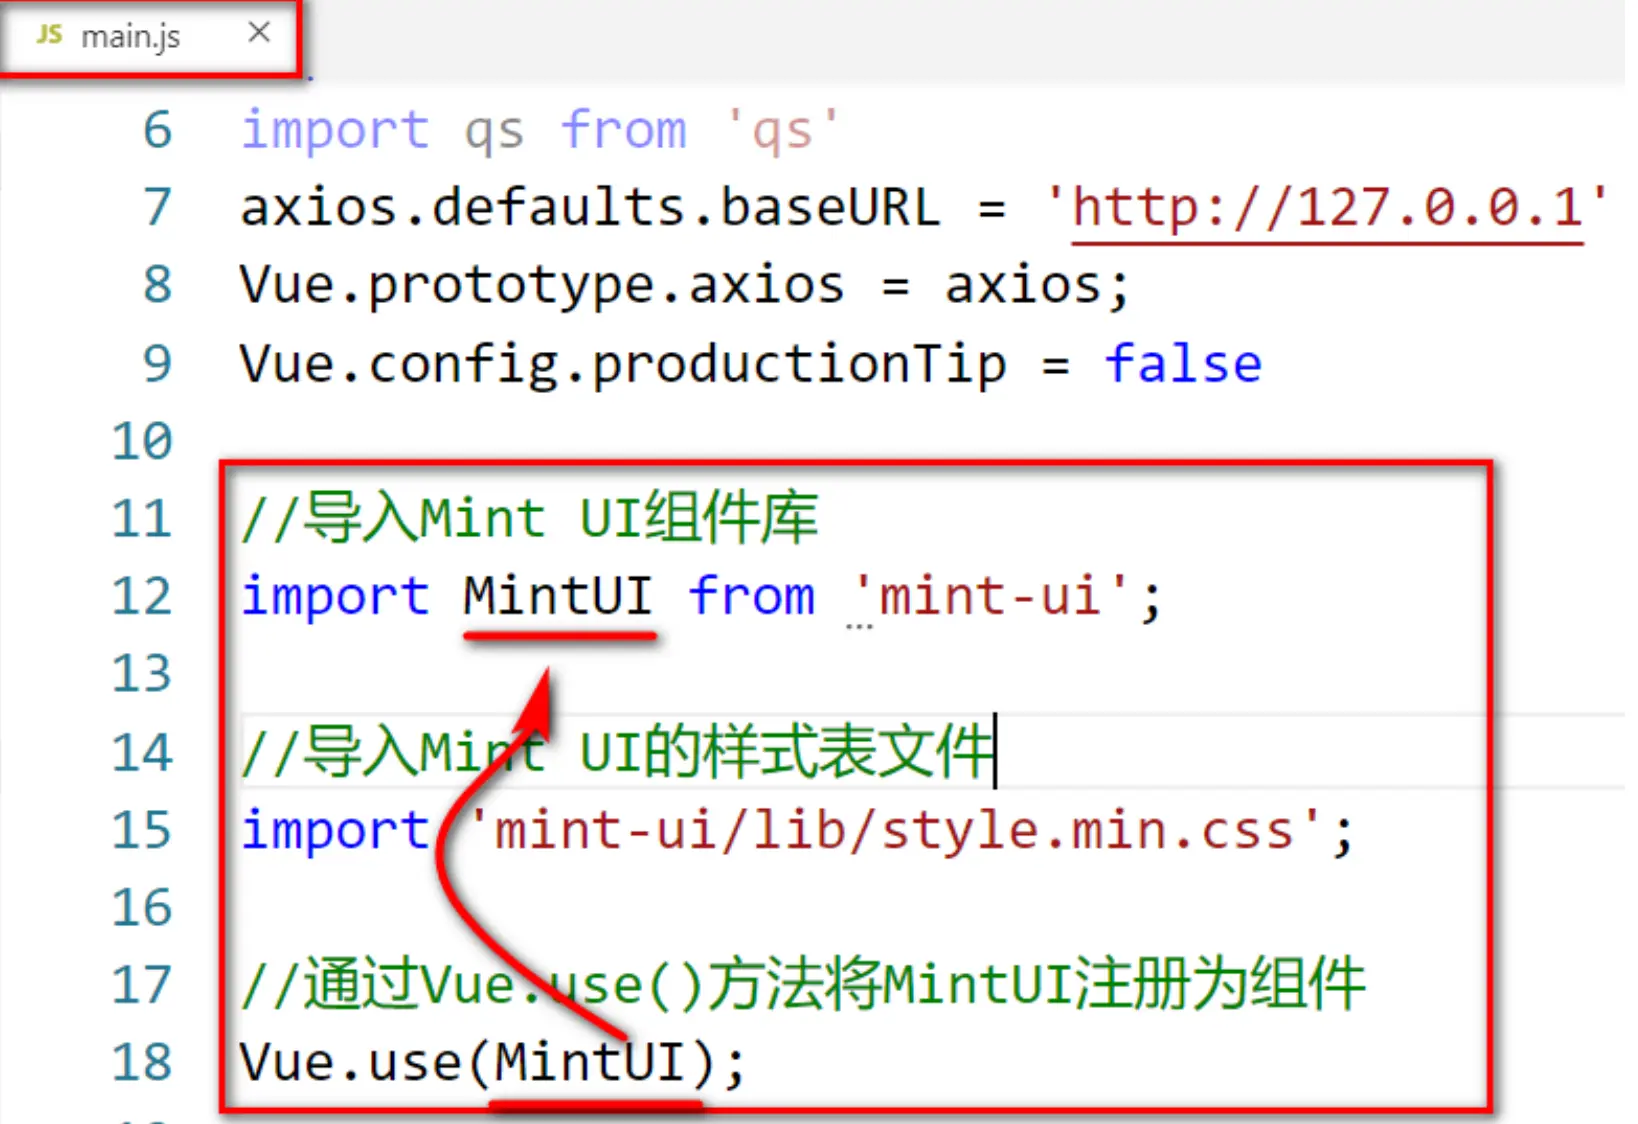The image size is (1638, 1124).
Task: Click the false keyword on line 9
Action: (1183, 363)
